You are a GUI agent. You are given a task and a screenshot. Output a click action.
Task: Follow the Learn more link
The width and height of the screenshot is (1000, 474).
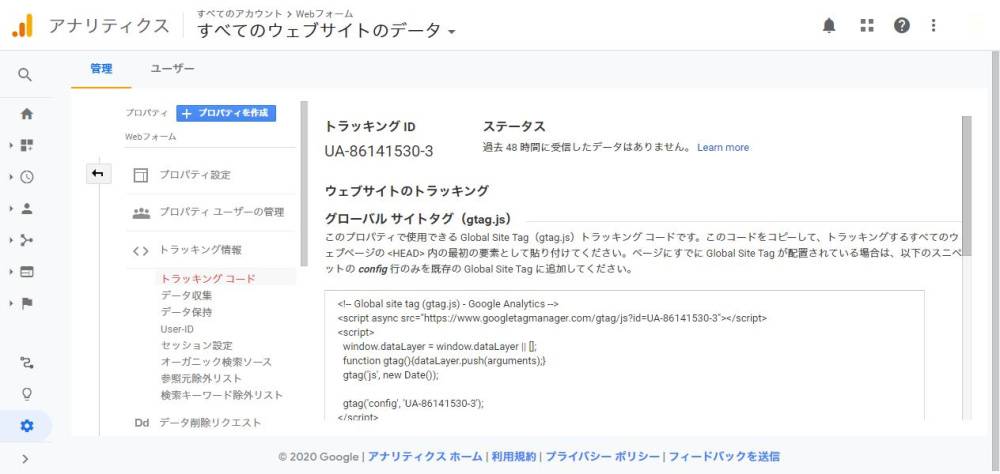pos(723,148)
